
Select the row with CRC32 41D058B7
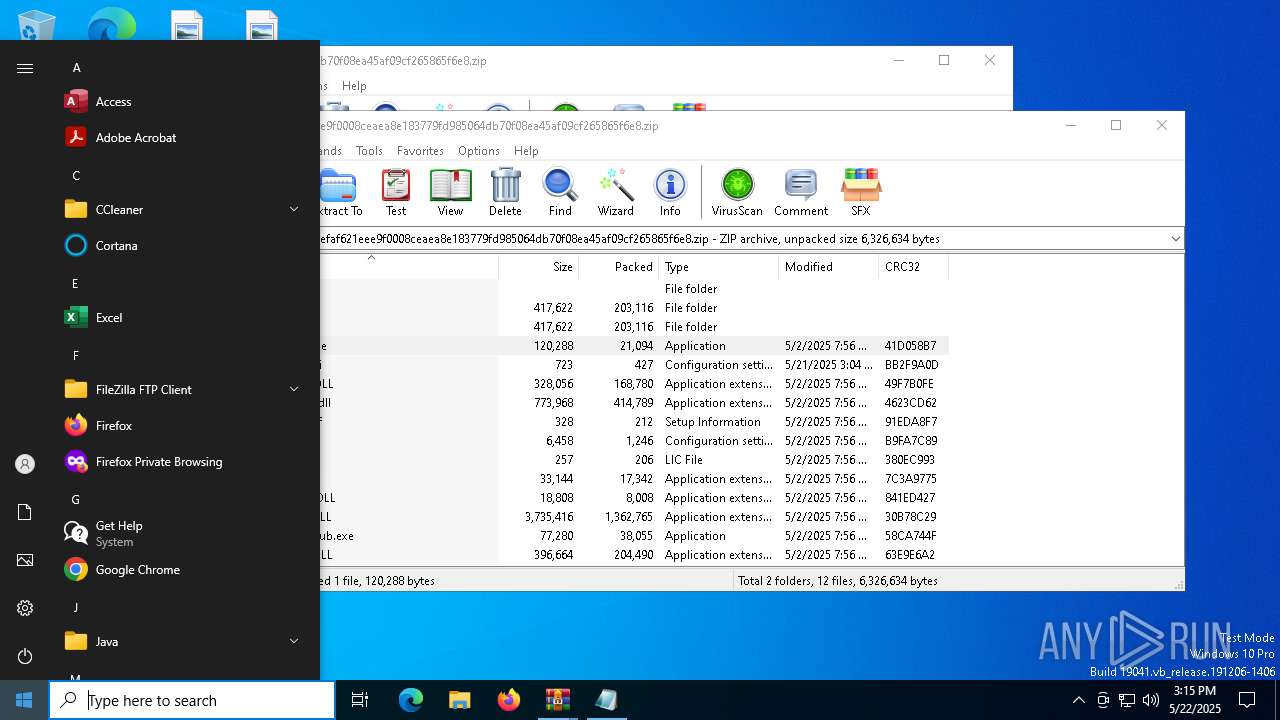(x=634, y=346)
